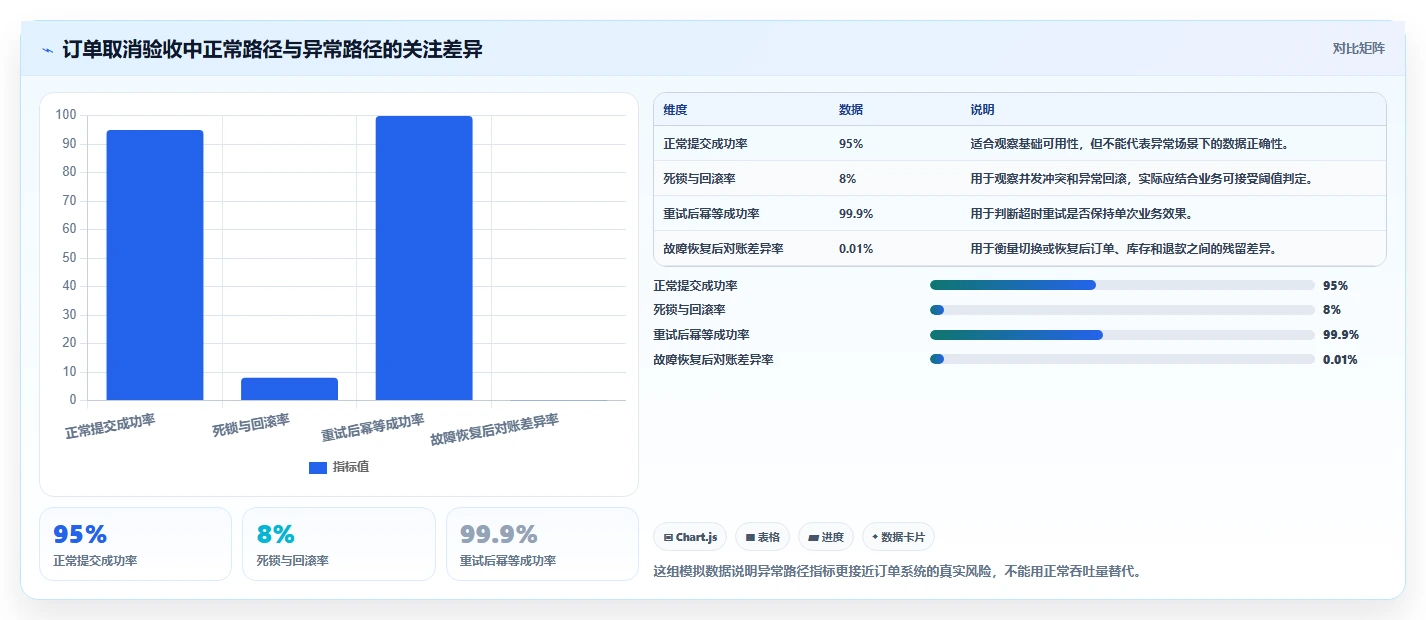The height and width of the screenshot is (620, 1426).
Task: Click the 死锁与回滚率 x-axis label
Action: pyautogui.click(x=251, y=425)
